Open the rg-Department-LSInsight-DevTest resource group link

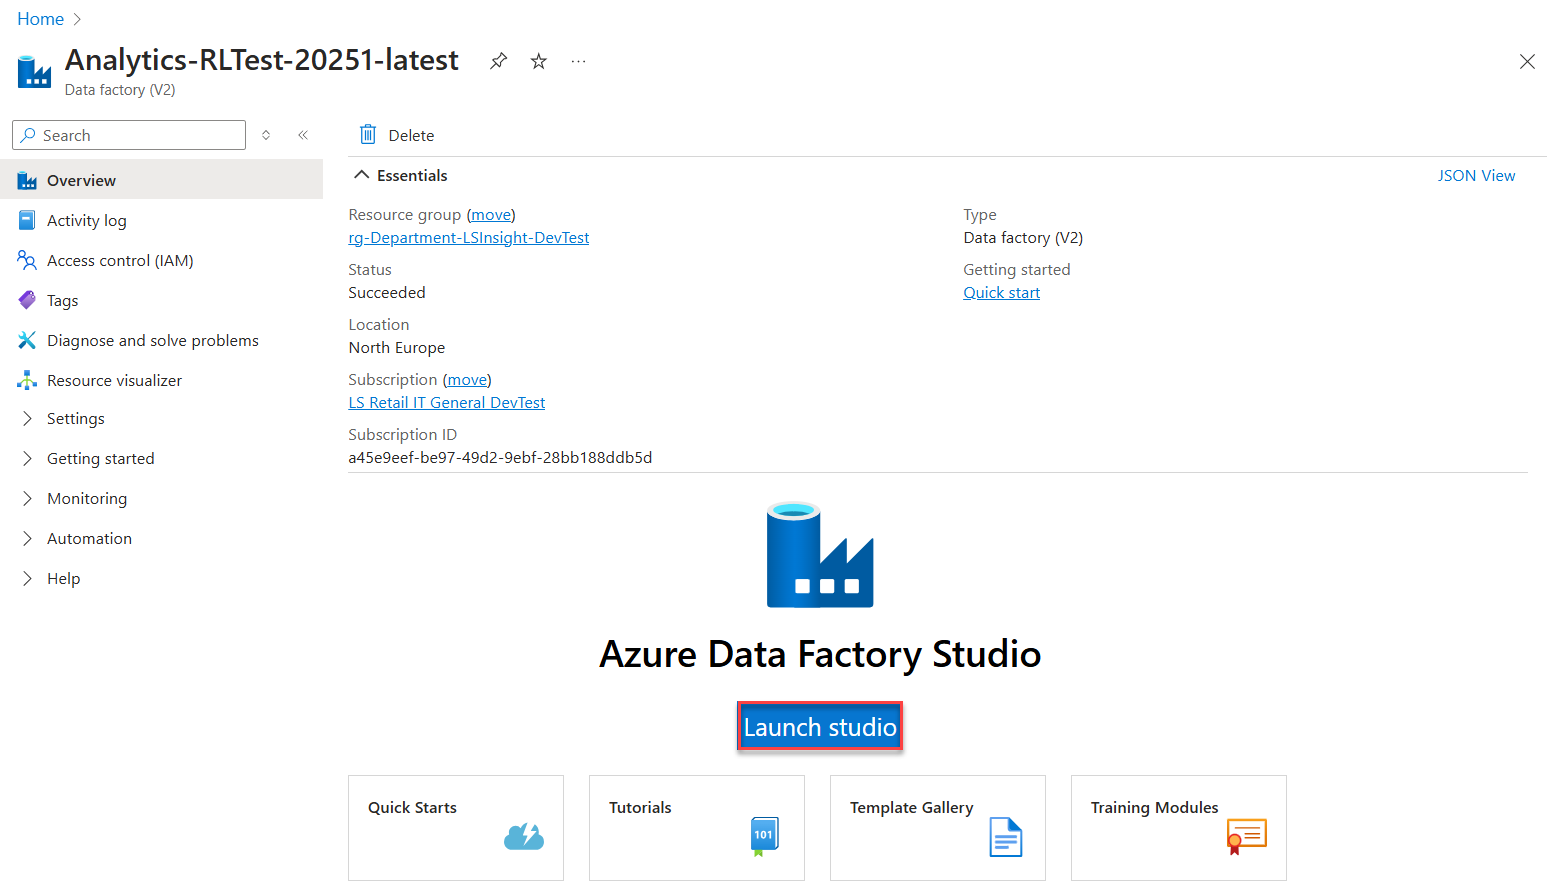468,238
